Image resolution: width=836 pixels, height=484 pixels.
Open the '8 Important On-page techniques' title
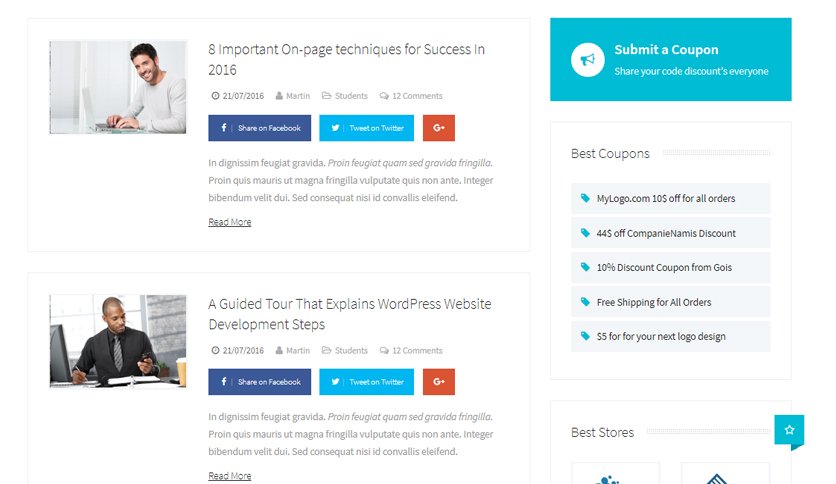pos(347,60)
